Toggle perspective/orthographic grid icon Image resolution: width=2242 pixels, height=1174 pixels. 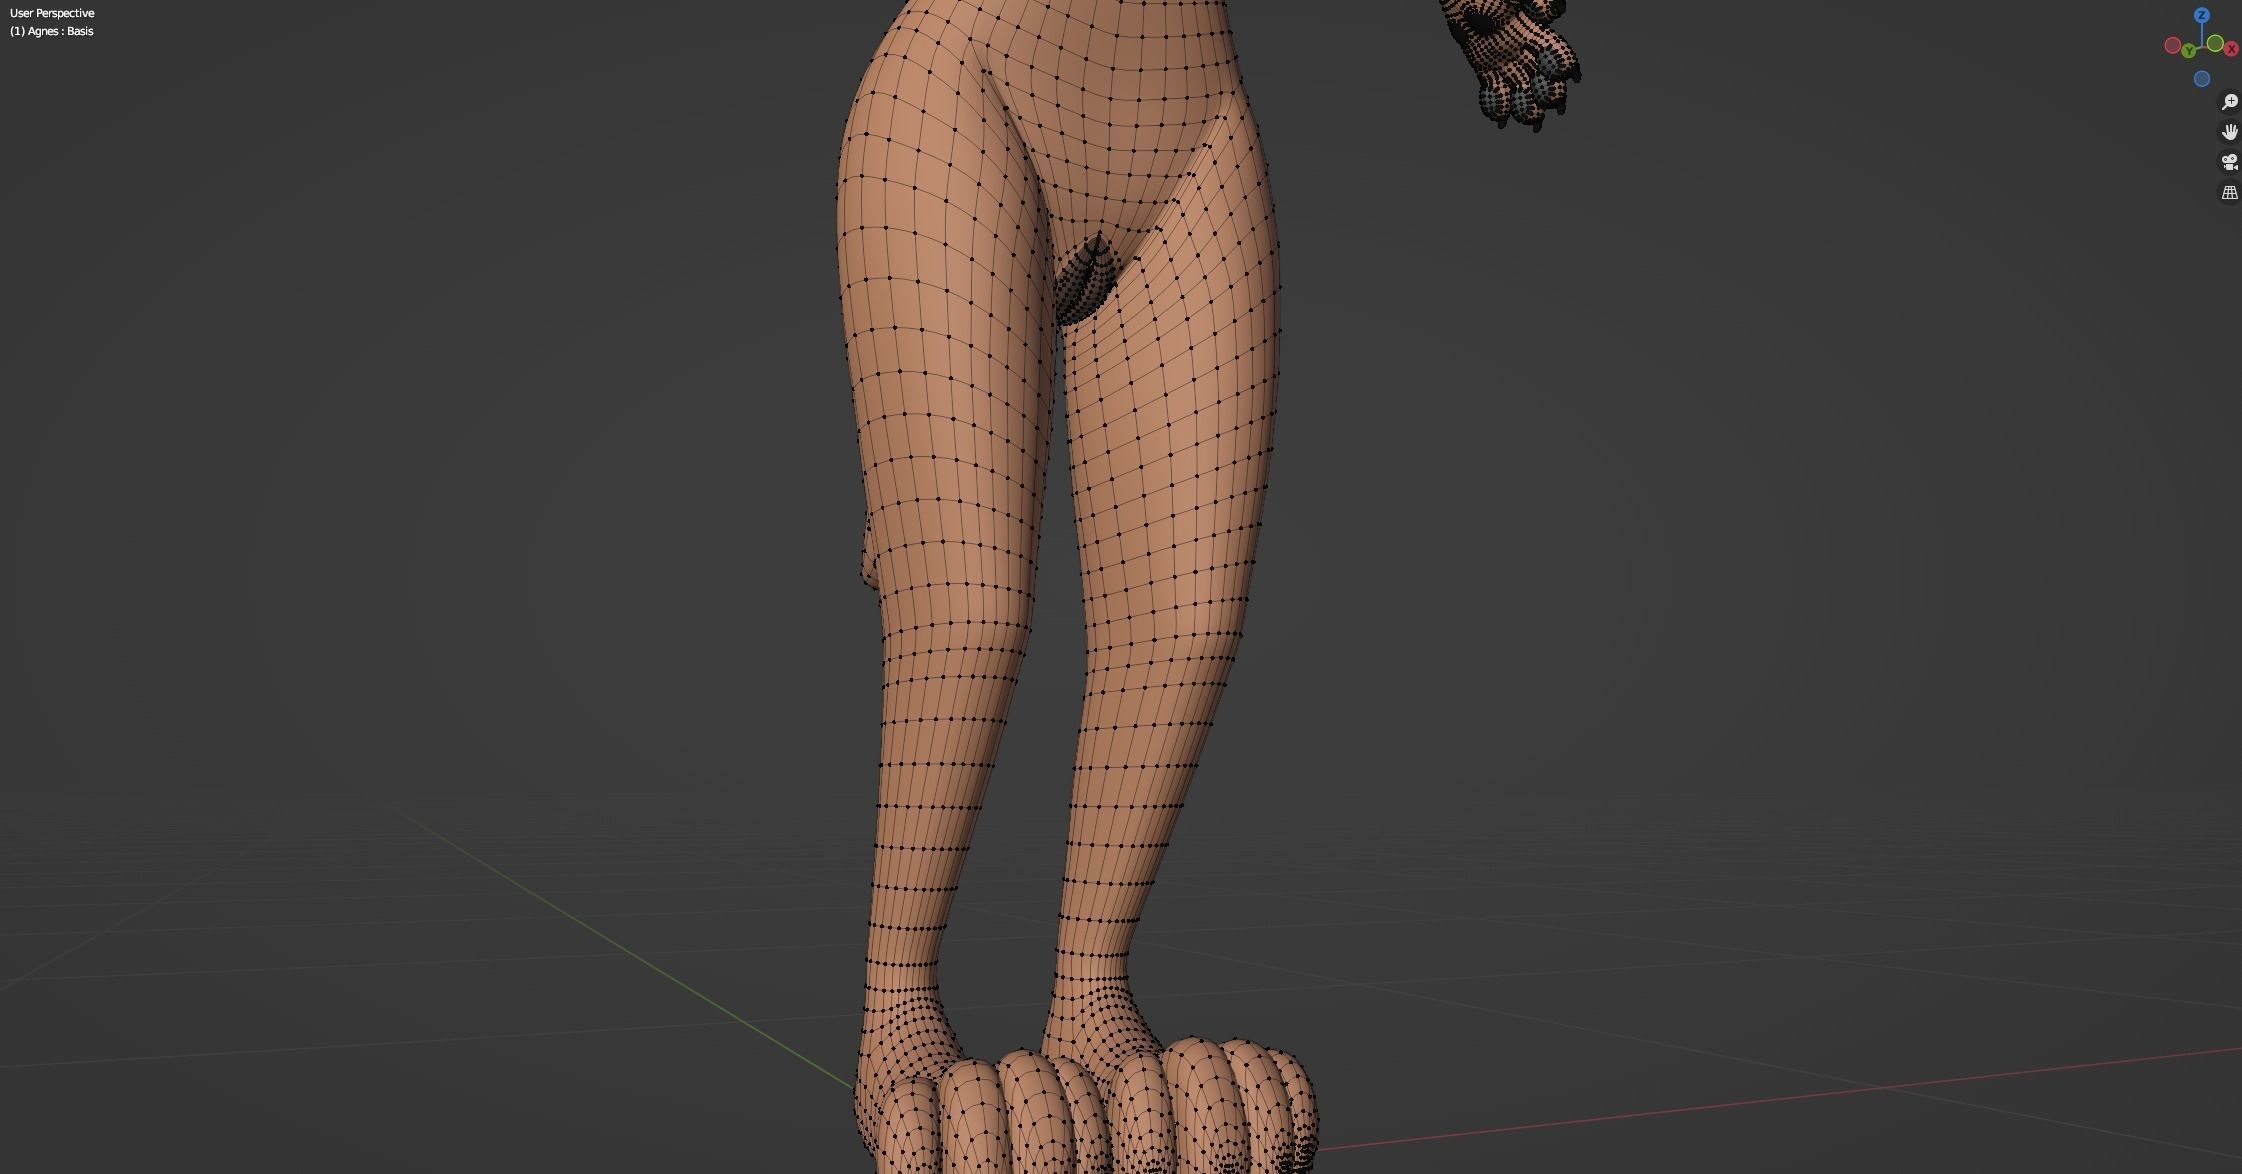coord(2229,192)
